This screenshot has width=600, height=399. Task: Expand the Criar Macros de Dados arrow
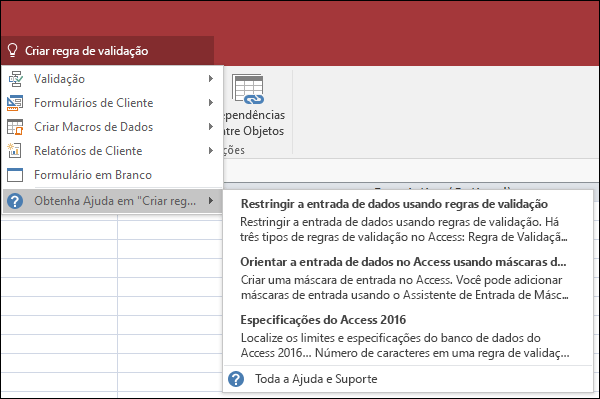click(x=210, y=127)
